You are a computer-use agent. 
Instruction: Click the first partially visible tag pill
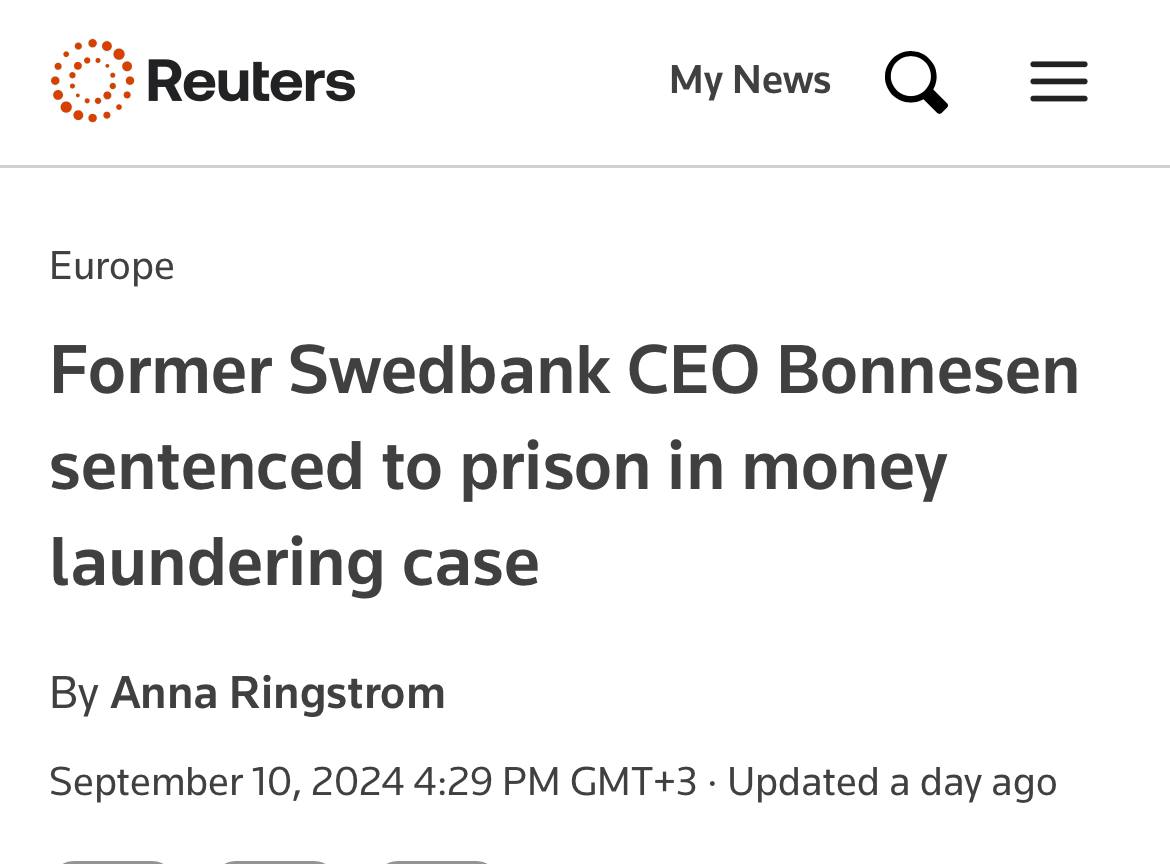coord(111,861)
